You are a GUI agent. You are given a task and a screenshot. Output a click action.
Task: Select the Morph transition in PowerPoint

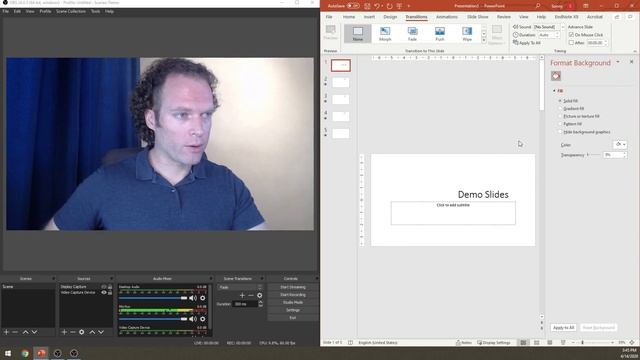385,33
